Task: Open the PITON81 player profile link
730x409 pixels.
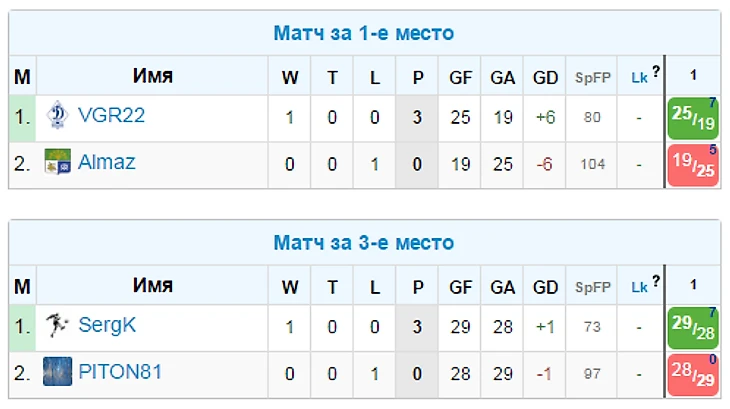Action: click(x=119, y=372)
